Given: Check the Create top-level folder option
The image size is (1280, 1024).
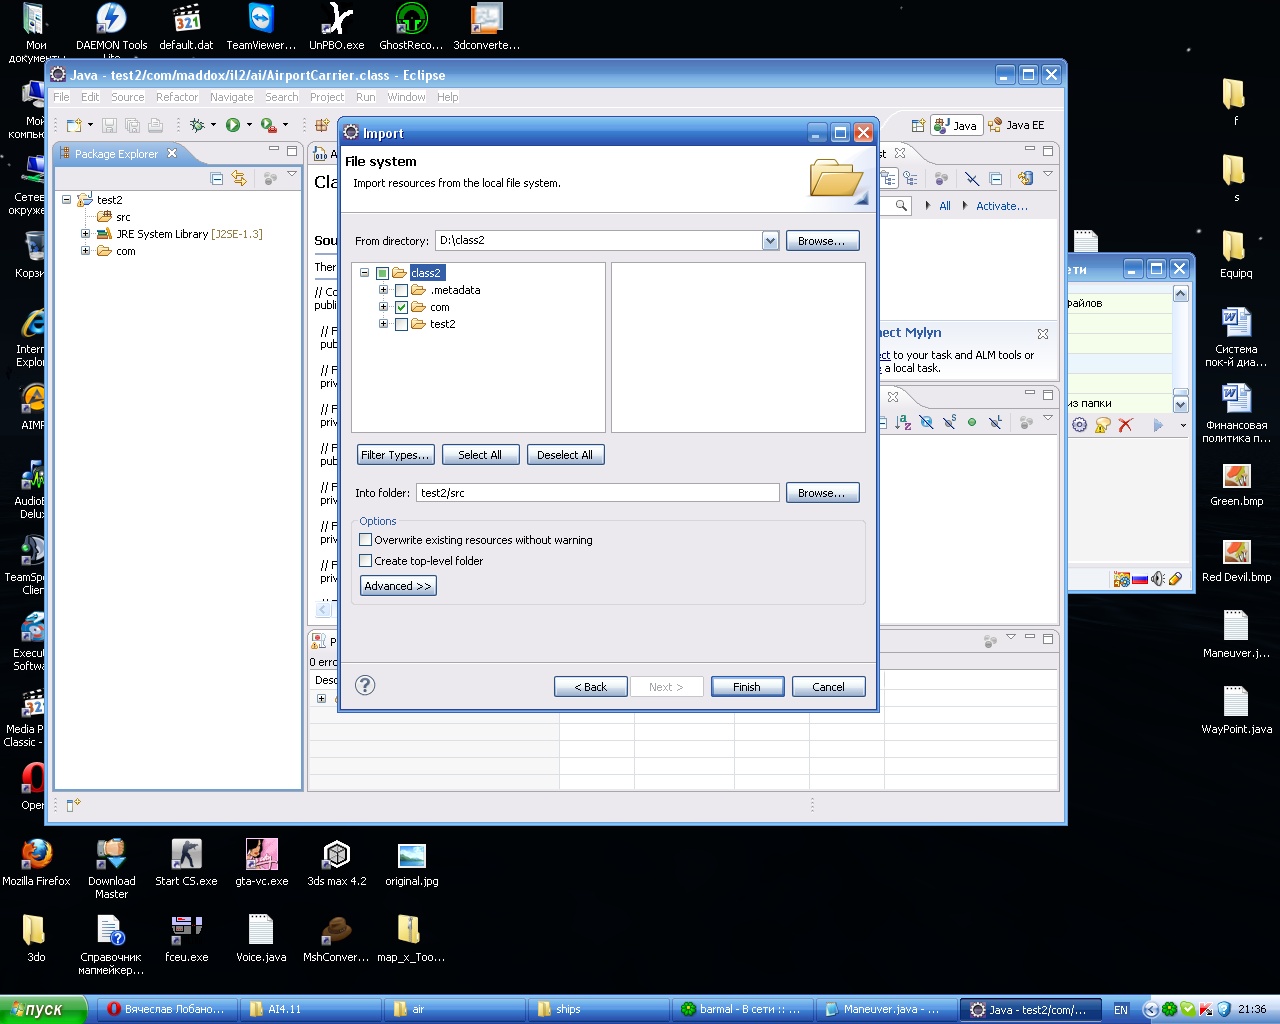Looking at the screenshot, I should (x=366, y=561).
